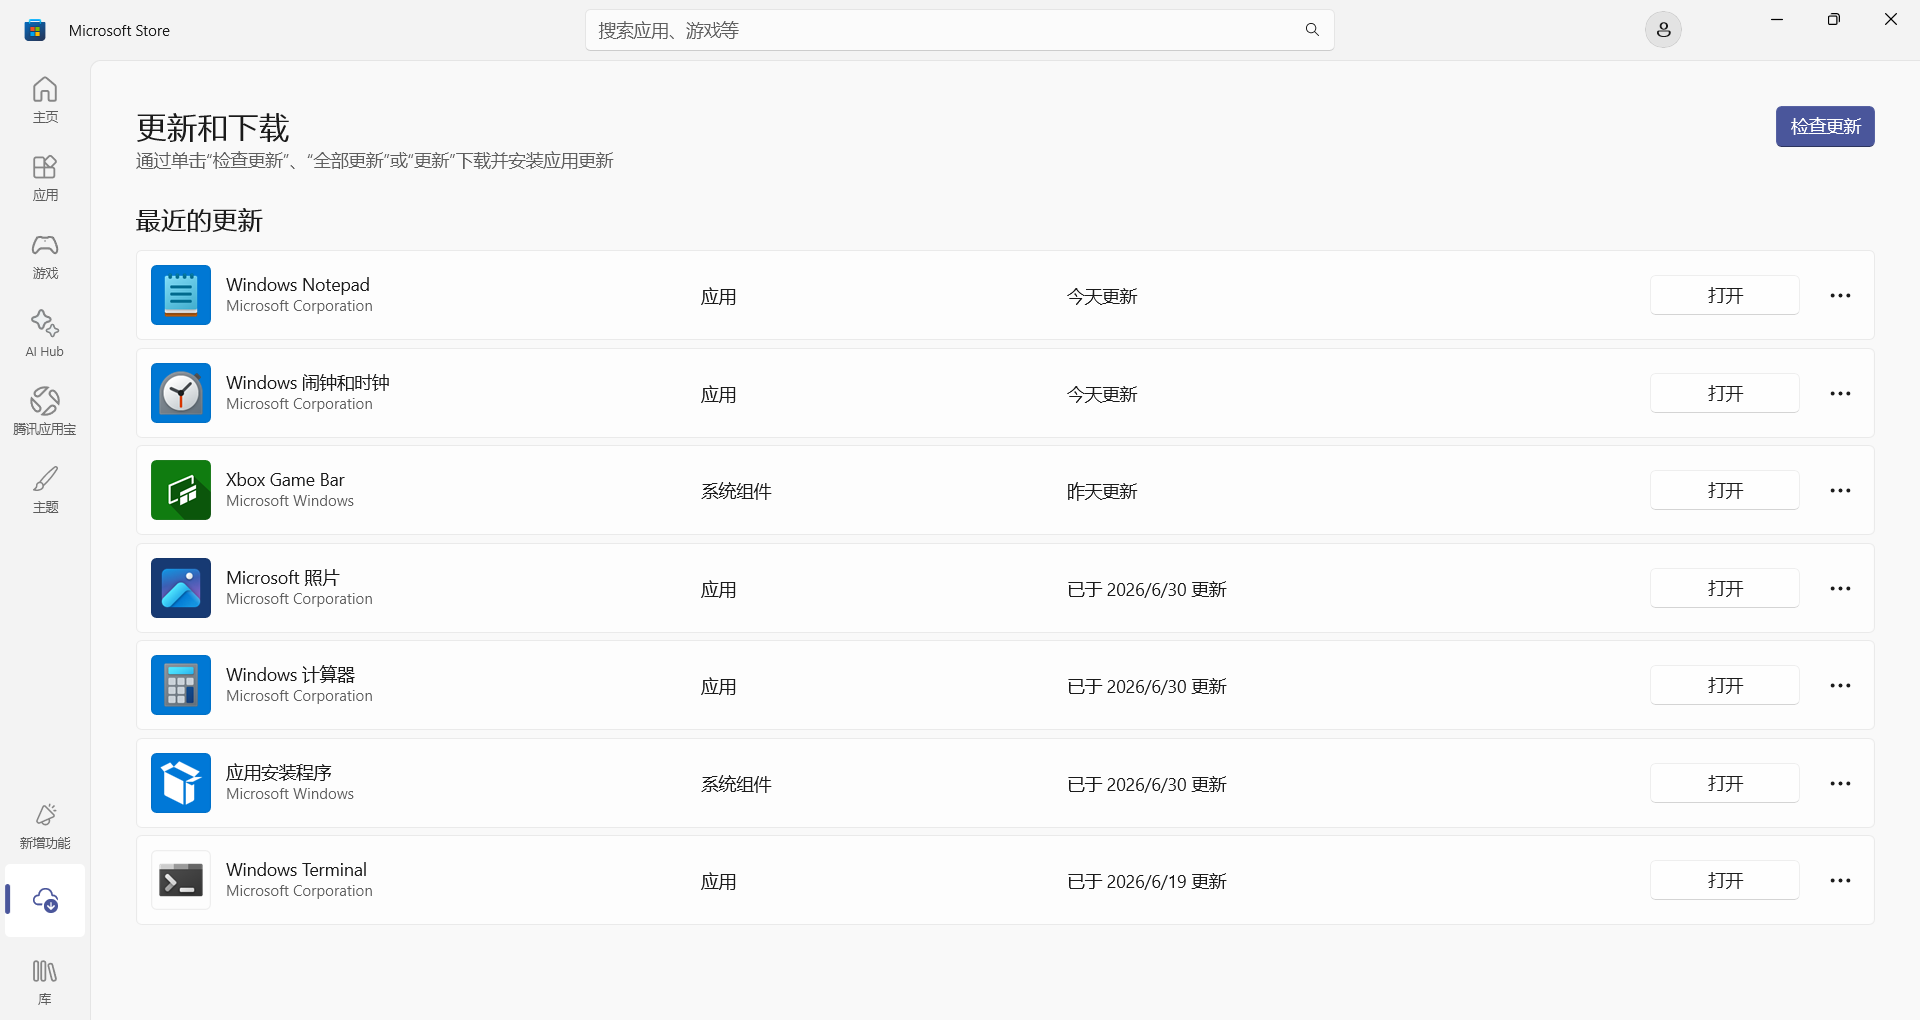
Task: Open the 游戏 (Gaming) sidebar section
Action: (x=45, y=256)
